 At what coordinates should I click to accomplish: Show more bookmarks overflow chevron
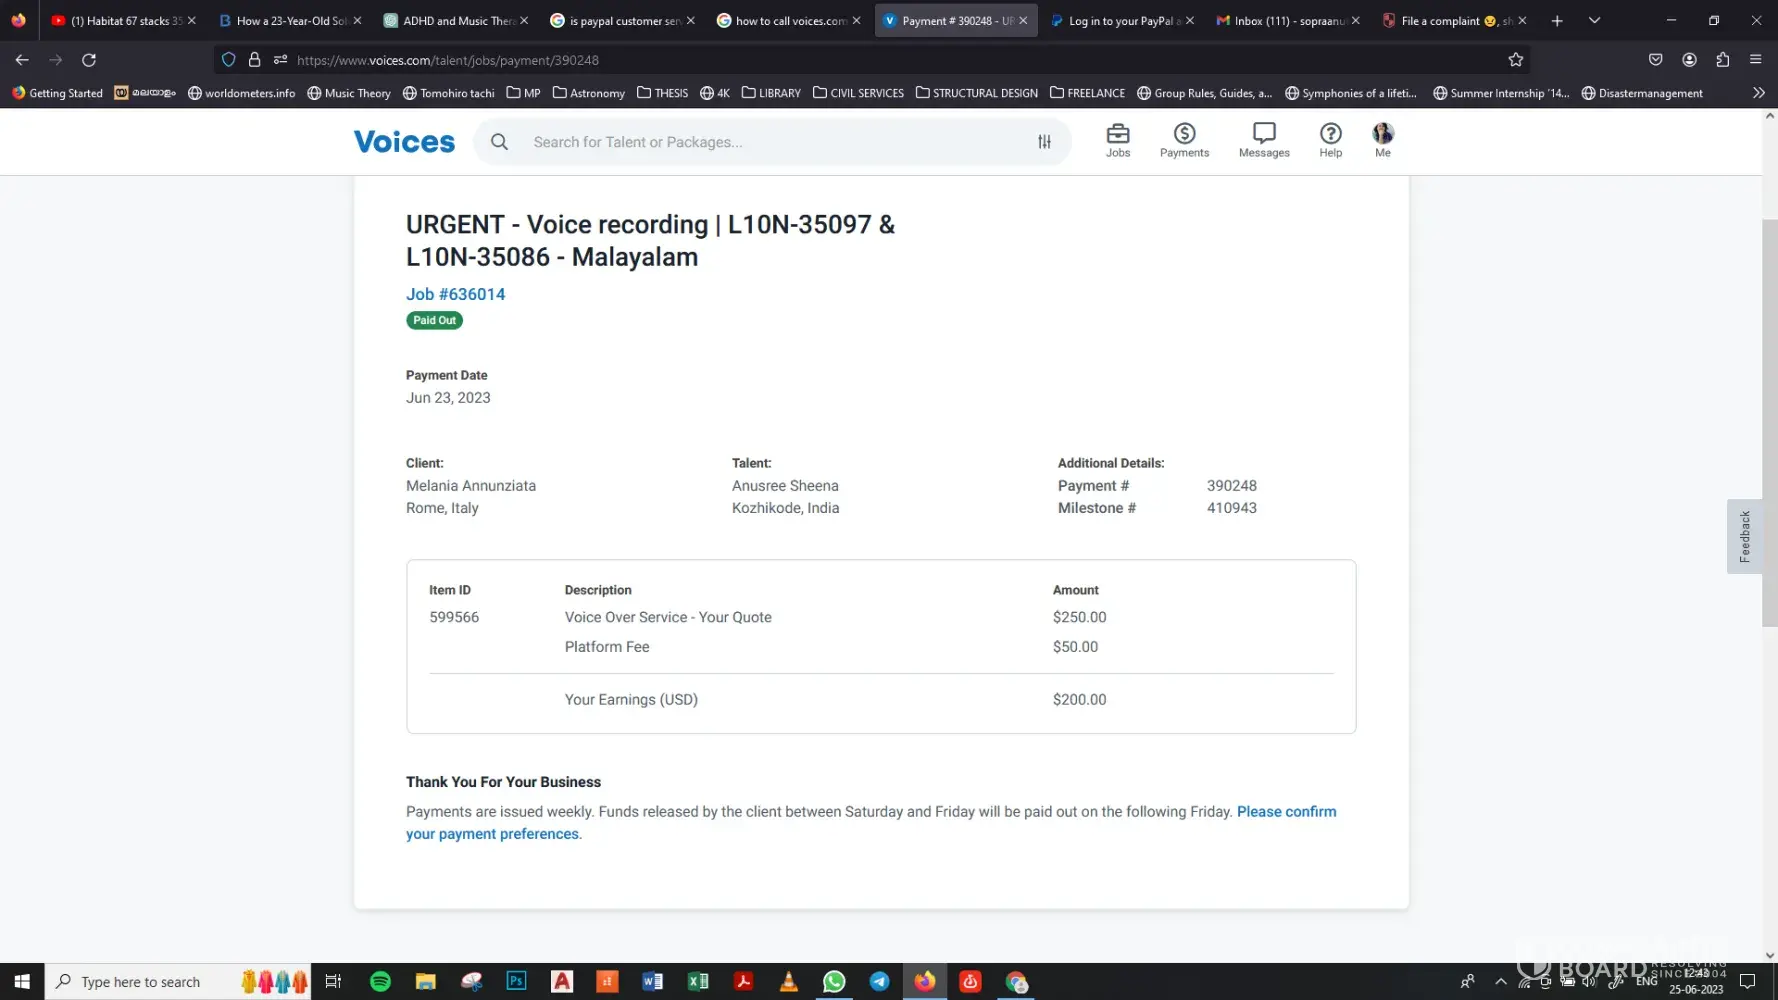(x=1758, y=93)
